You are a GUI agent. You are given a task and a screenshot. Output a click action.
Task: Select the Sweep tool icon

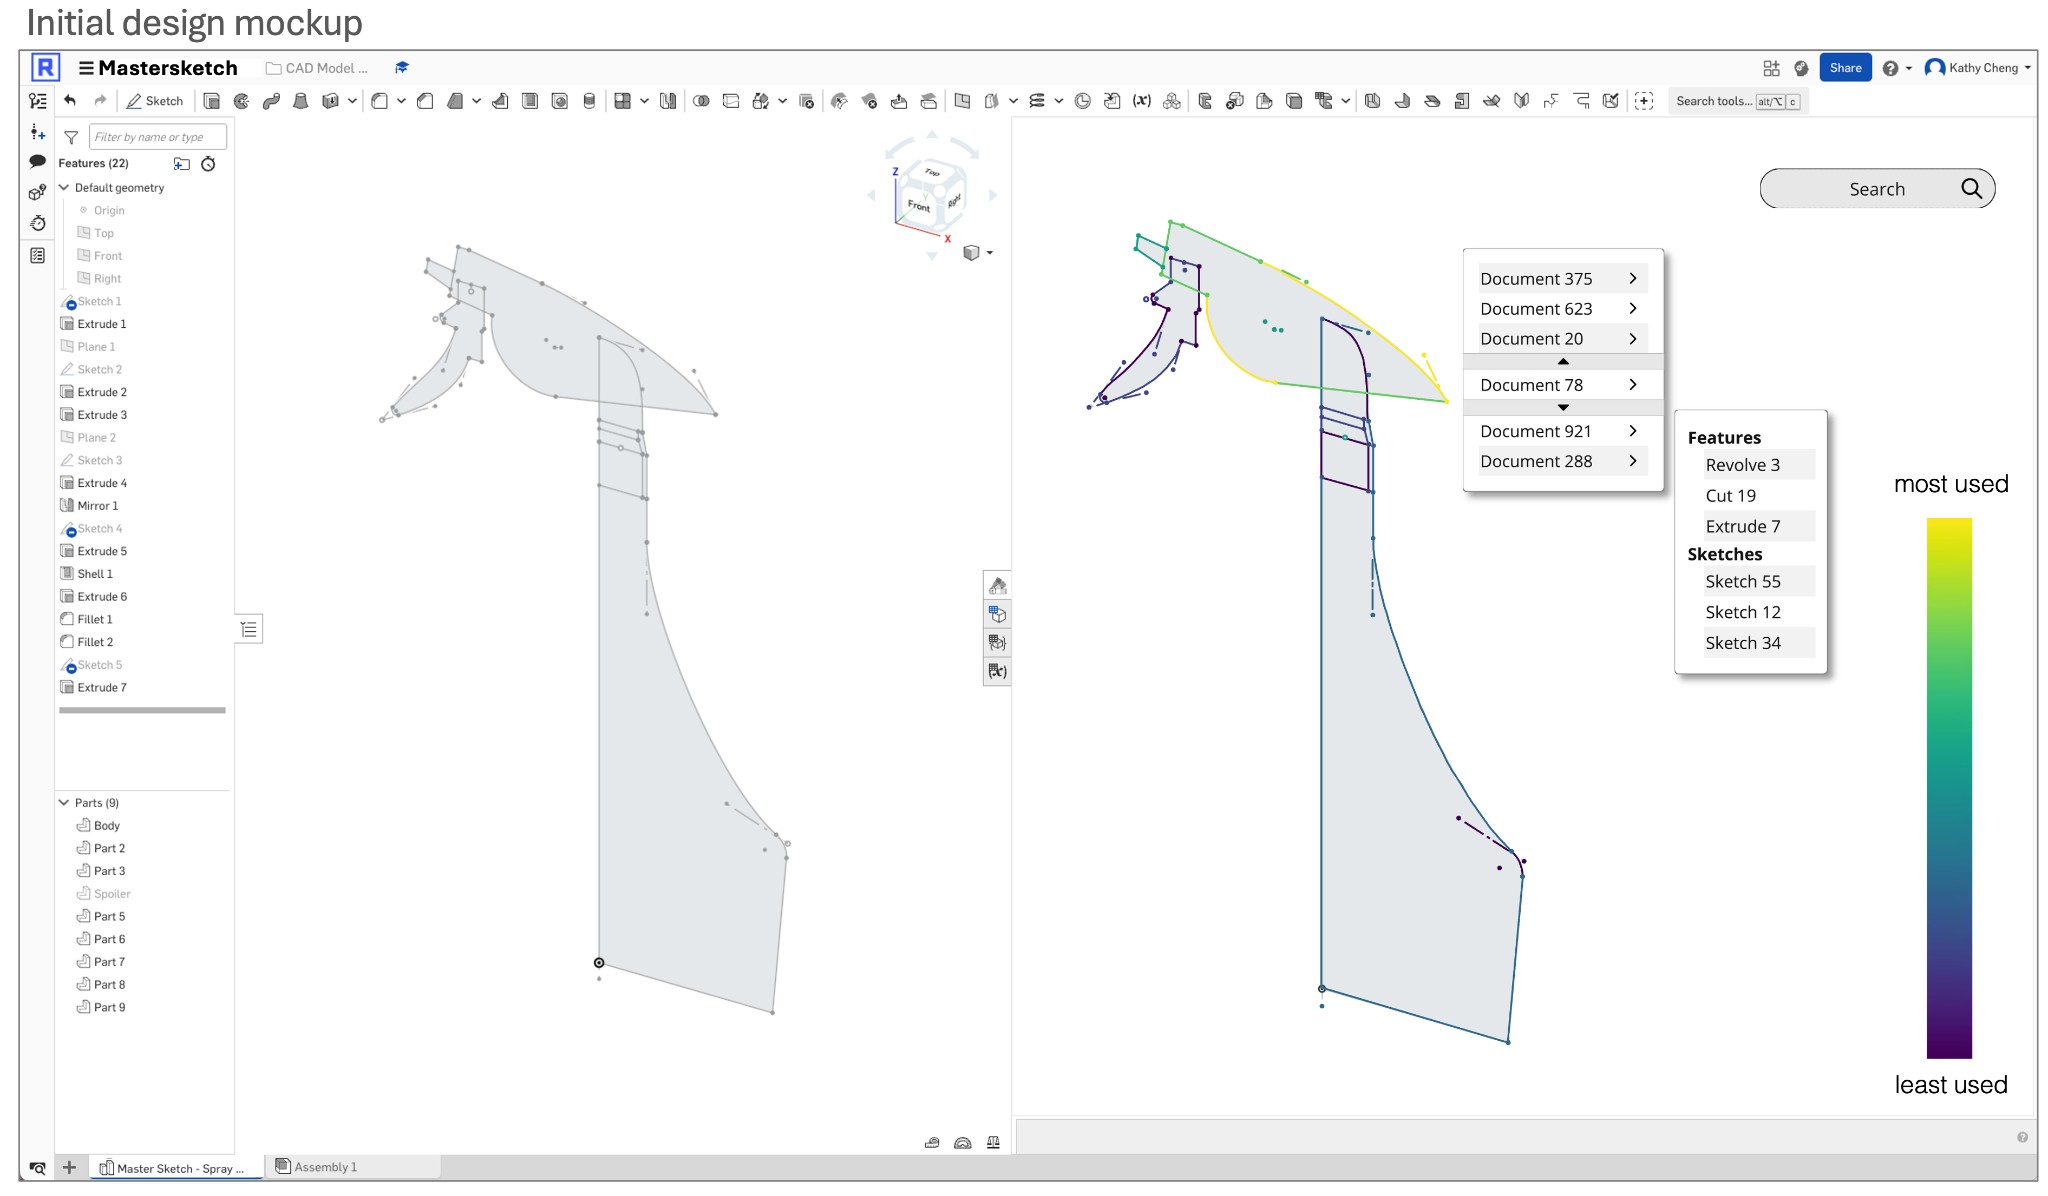pyautogui.click(x=271, y=101)
